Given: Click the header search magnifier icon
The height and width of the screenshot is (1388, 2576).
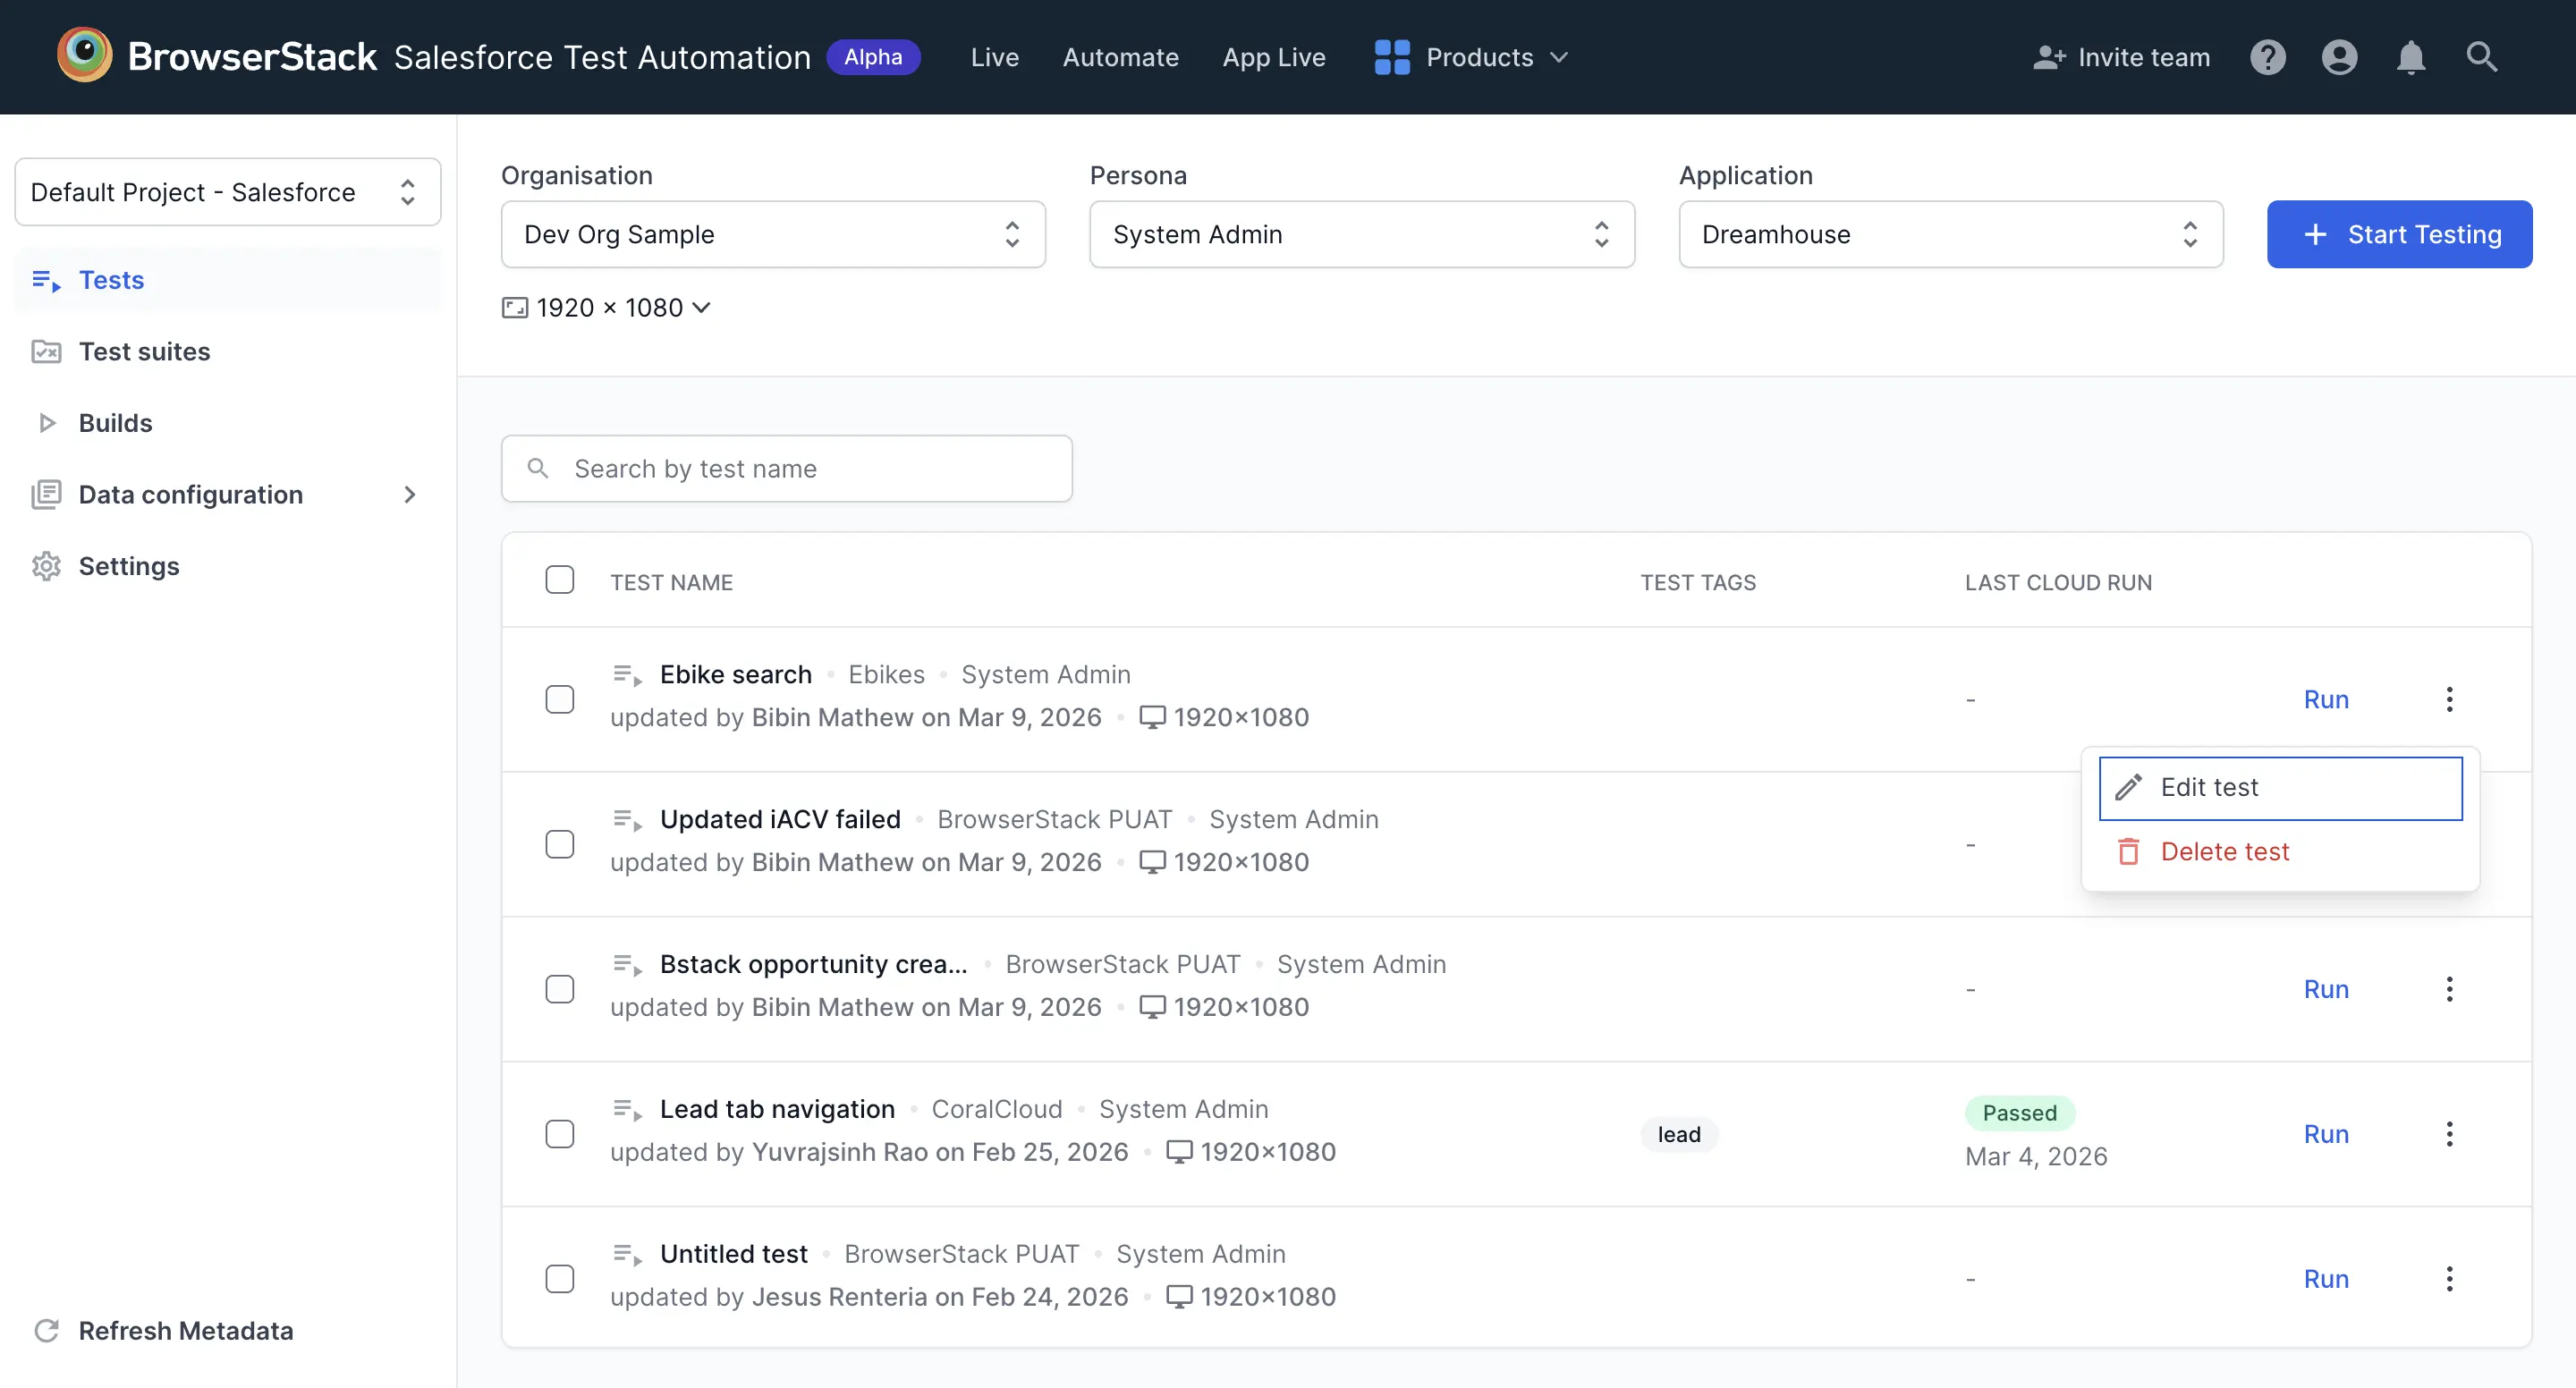Looking at the screenshot, I should click(2482, 57).
